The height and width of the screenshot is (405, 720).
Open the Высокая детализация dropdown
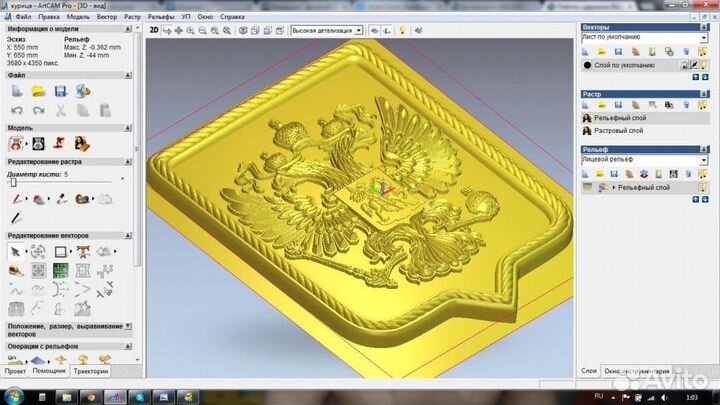(356, 31)
